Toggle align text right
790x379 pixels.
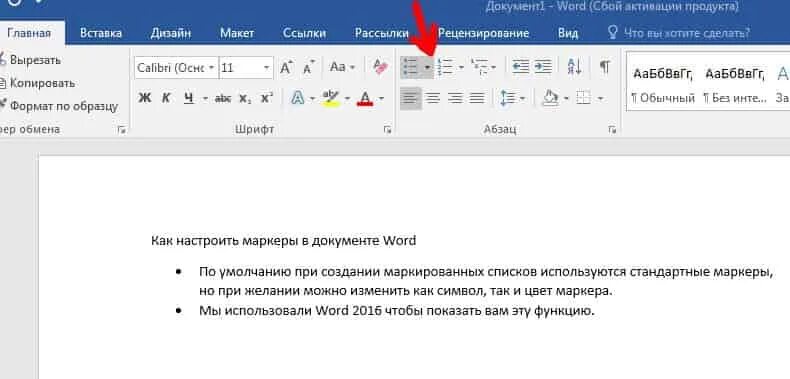click(x=455, y=98)
